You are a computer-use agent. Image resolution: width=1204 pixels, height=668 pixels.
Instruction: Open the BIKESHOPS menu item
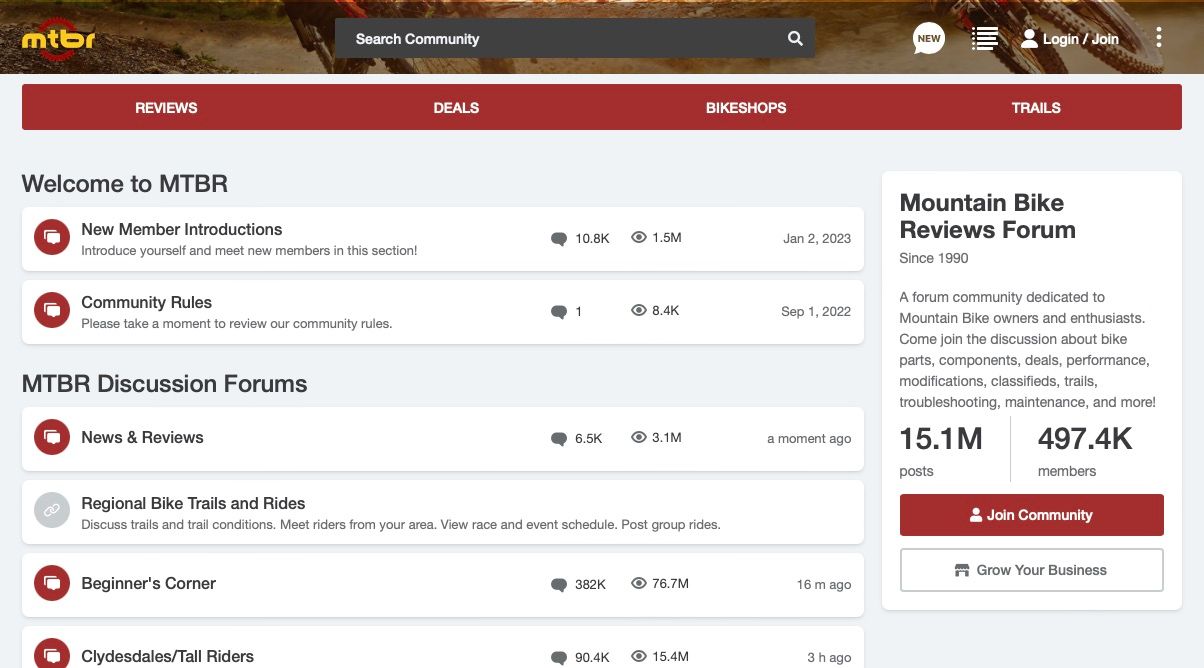(746, 107)
